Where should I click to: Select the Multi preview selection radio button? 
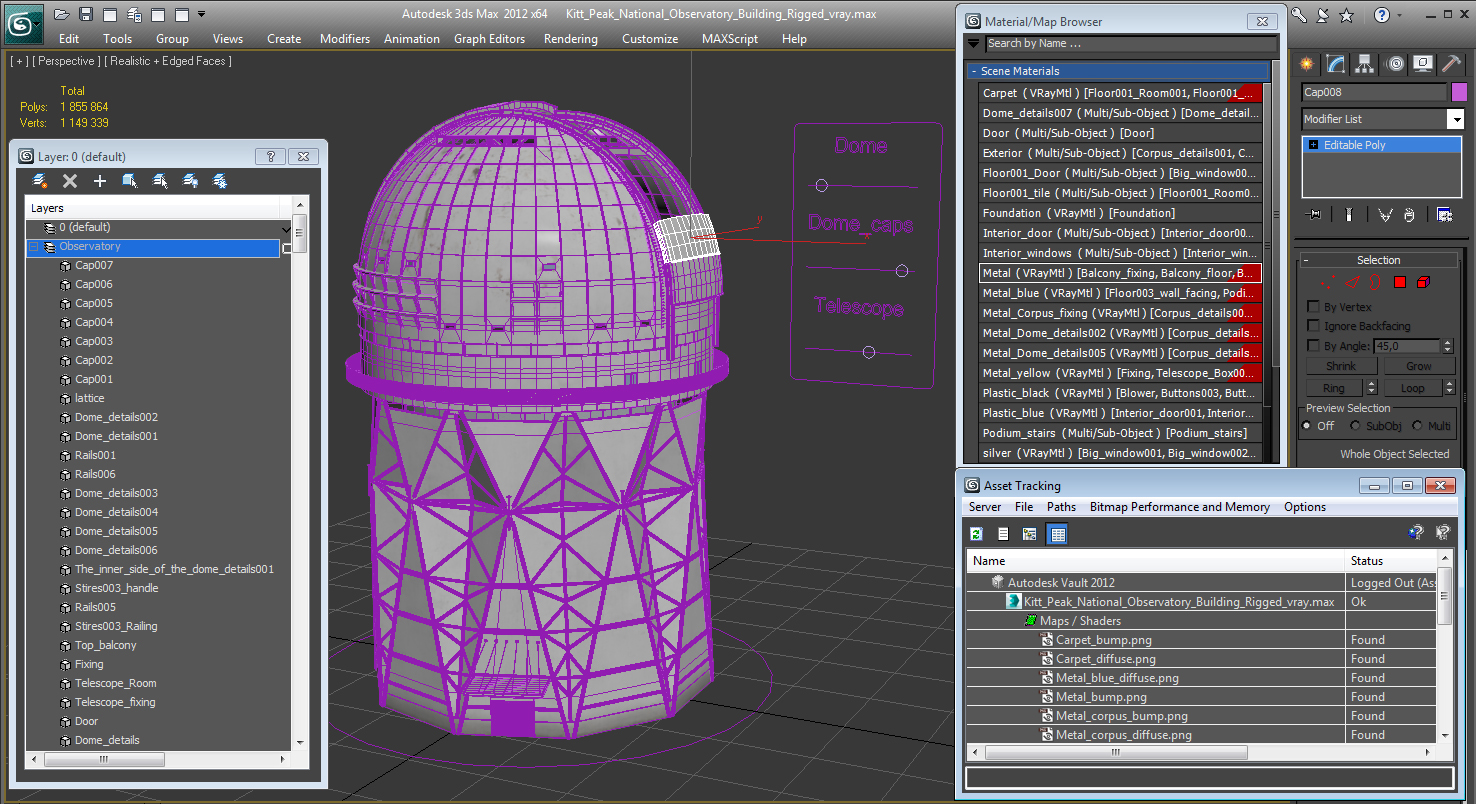[1418, 426]
